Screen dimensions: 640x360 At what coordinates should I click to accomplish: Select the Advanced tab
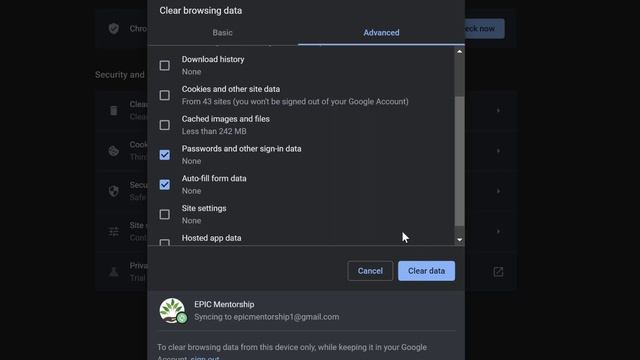tap(381, 33)
